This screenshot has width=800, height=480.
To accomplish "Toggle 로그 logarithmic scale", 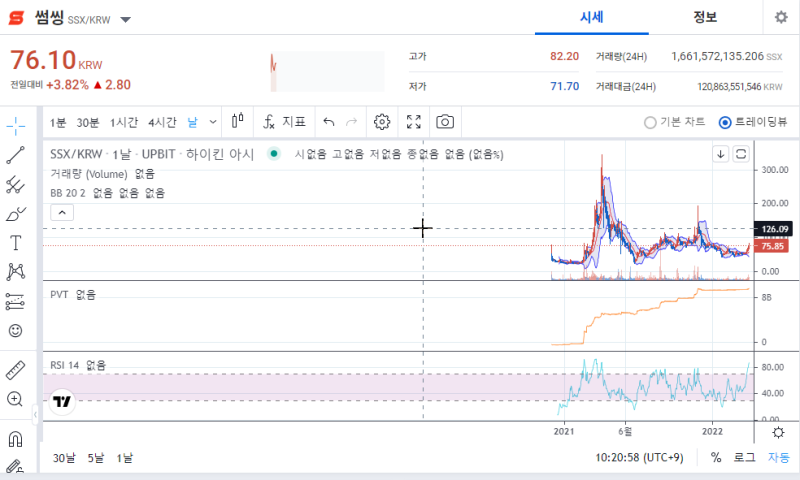I will tap(744, 458).
